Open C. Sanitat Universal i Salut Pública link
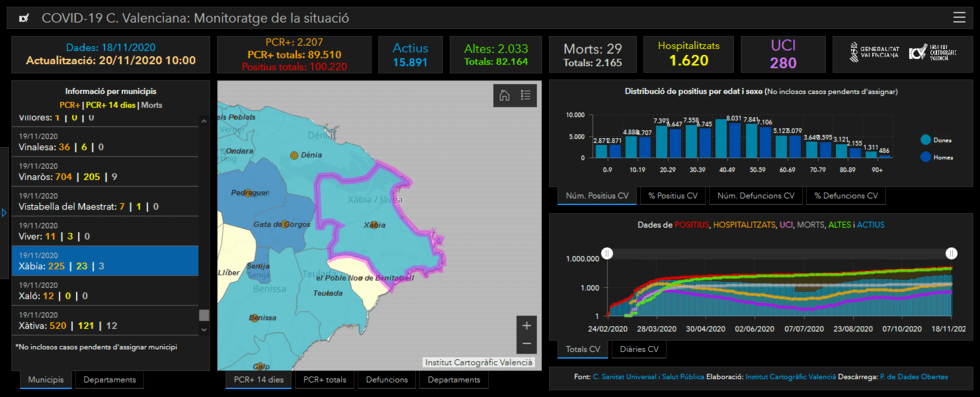Screen dimensions: 980x397 click(x=648, y=377)
